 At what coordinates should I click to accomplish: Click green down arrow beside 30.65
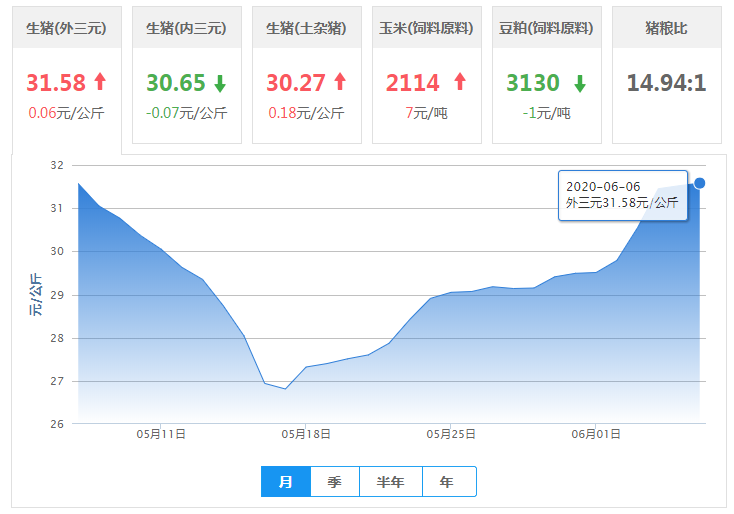[221, 82]
